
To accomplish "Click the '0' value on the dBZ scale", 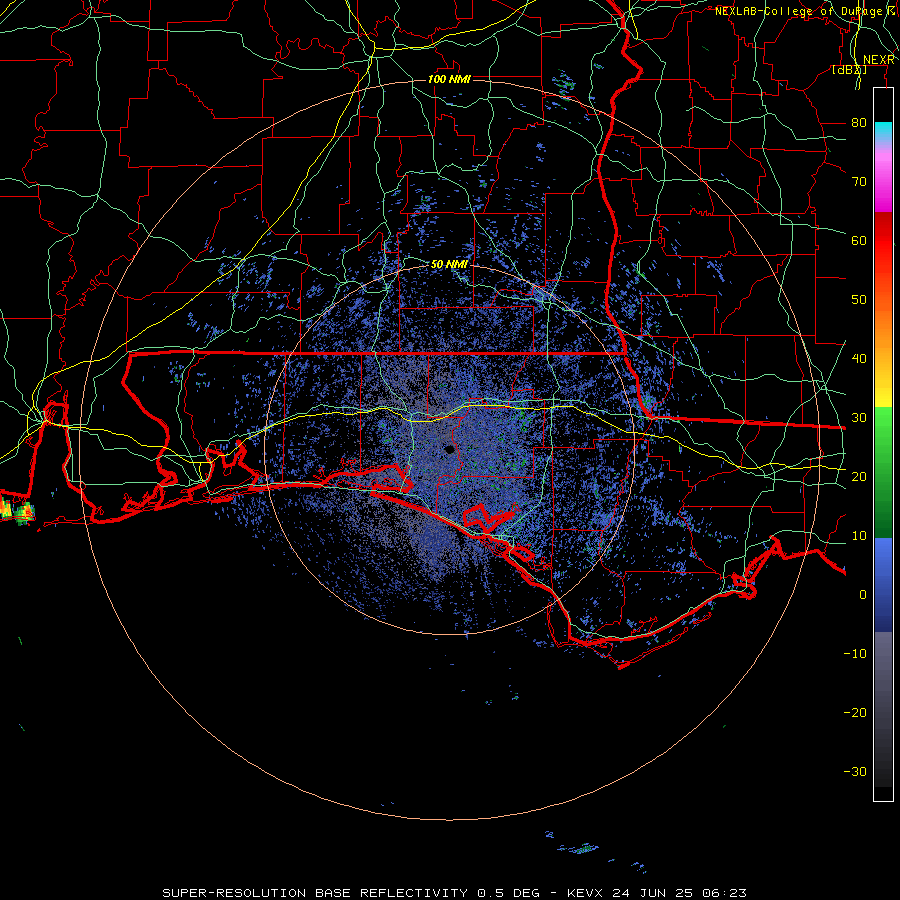I will 863,595.
